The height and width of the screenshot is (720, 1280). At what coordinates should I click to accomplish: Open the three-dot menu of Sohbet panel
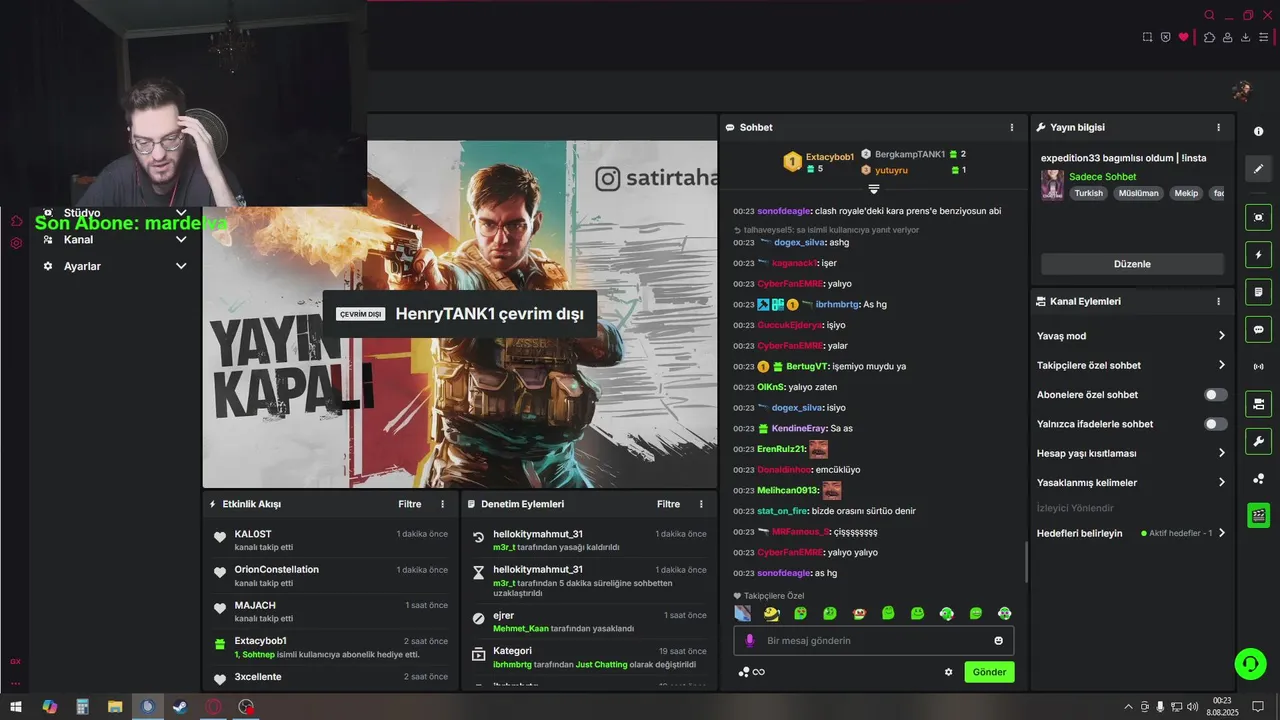tap(1012, 127)
